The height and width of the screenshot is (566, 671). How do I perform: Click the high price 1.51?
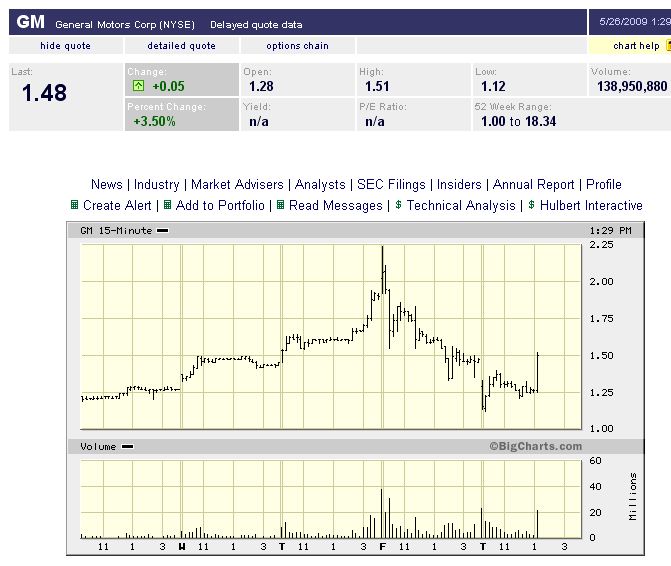pyautogui.click(x=377, y=86)
